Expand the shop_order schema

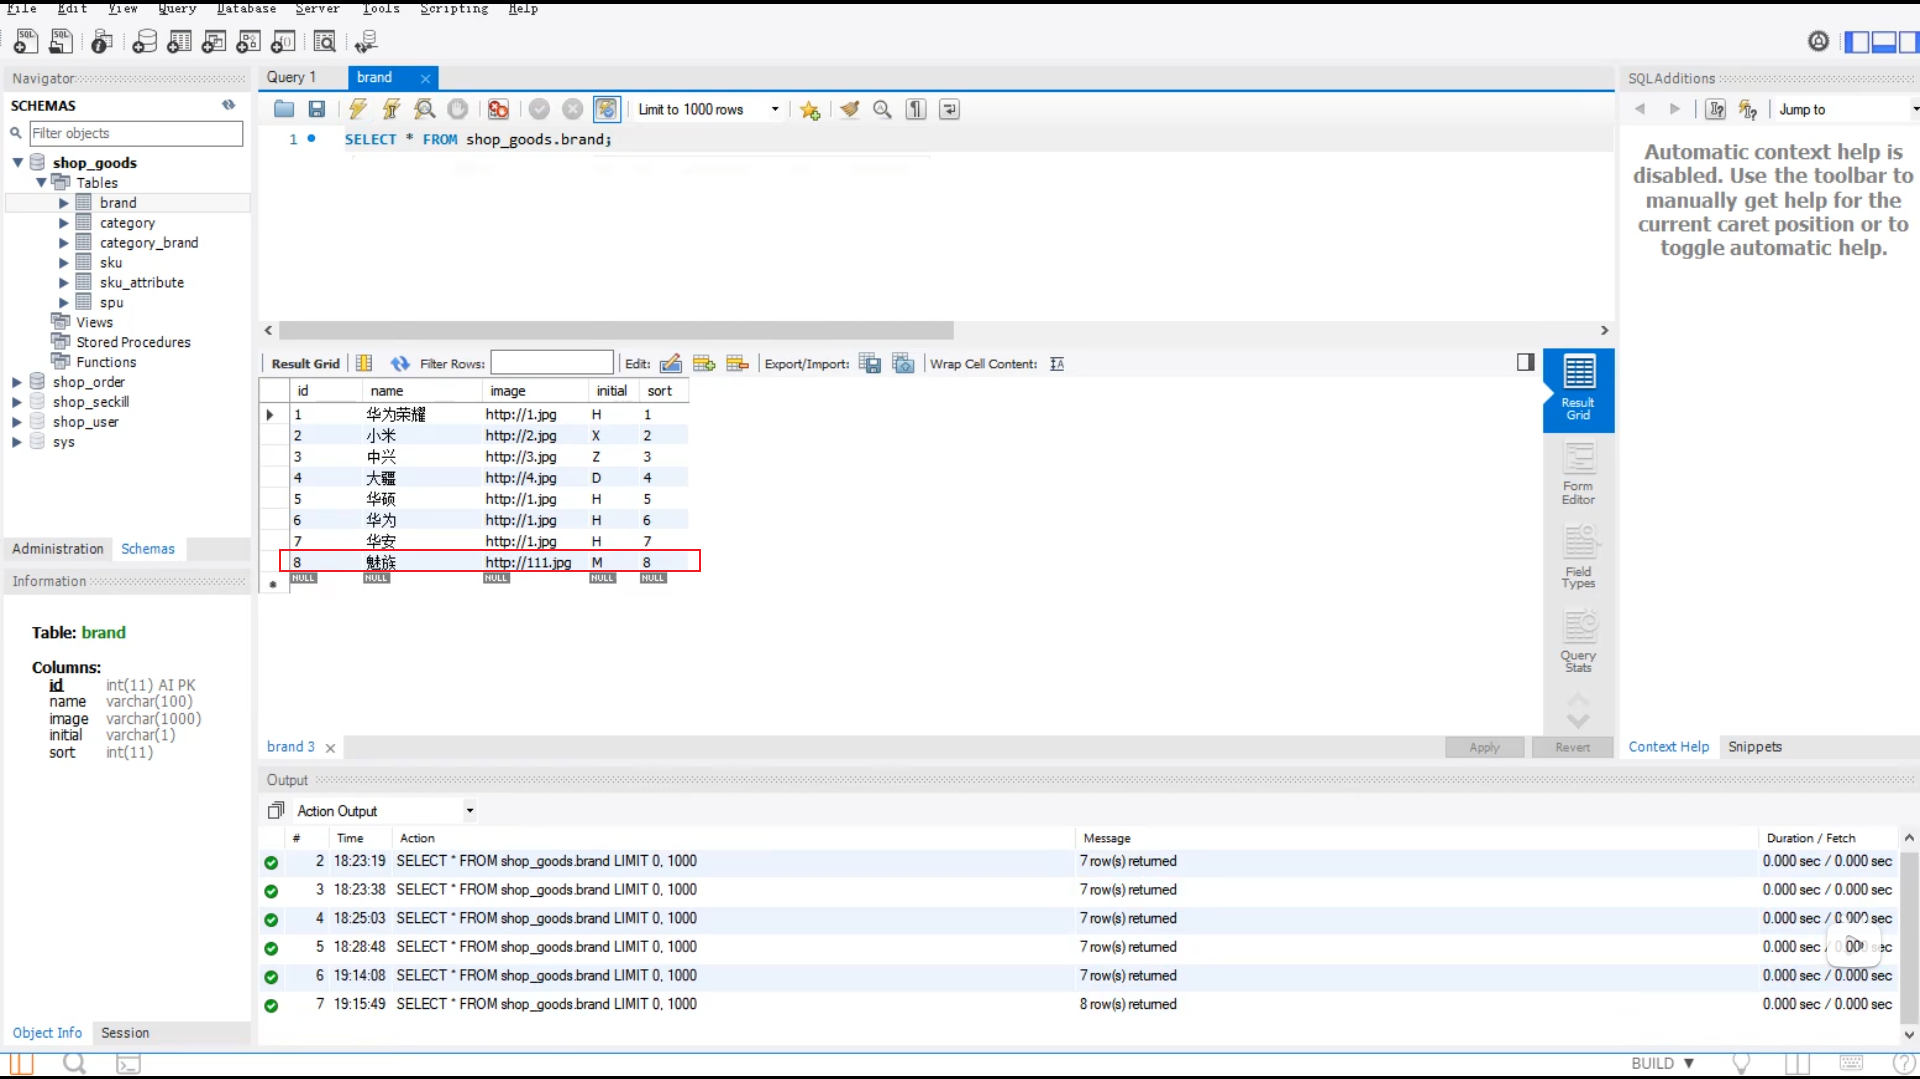click(x=17, y=382)
